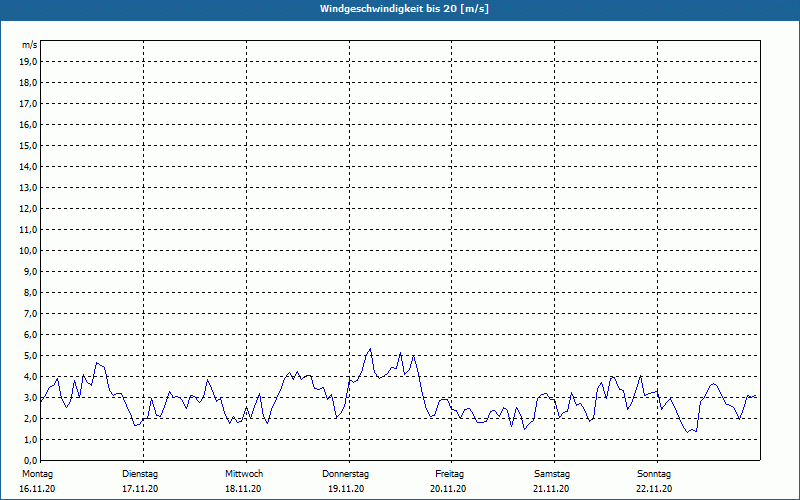Screen dimensions: 800x500
Task: Click the date 16.11.20 on the x-axis
Action: 37,489
